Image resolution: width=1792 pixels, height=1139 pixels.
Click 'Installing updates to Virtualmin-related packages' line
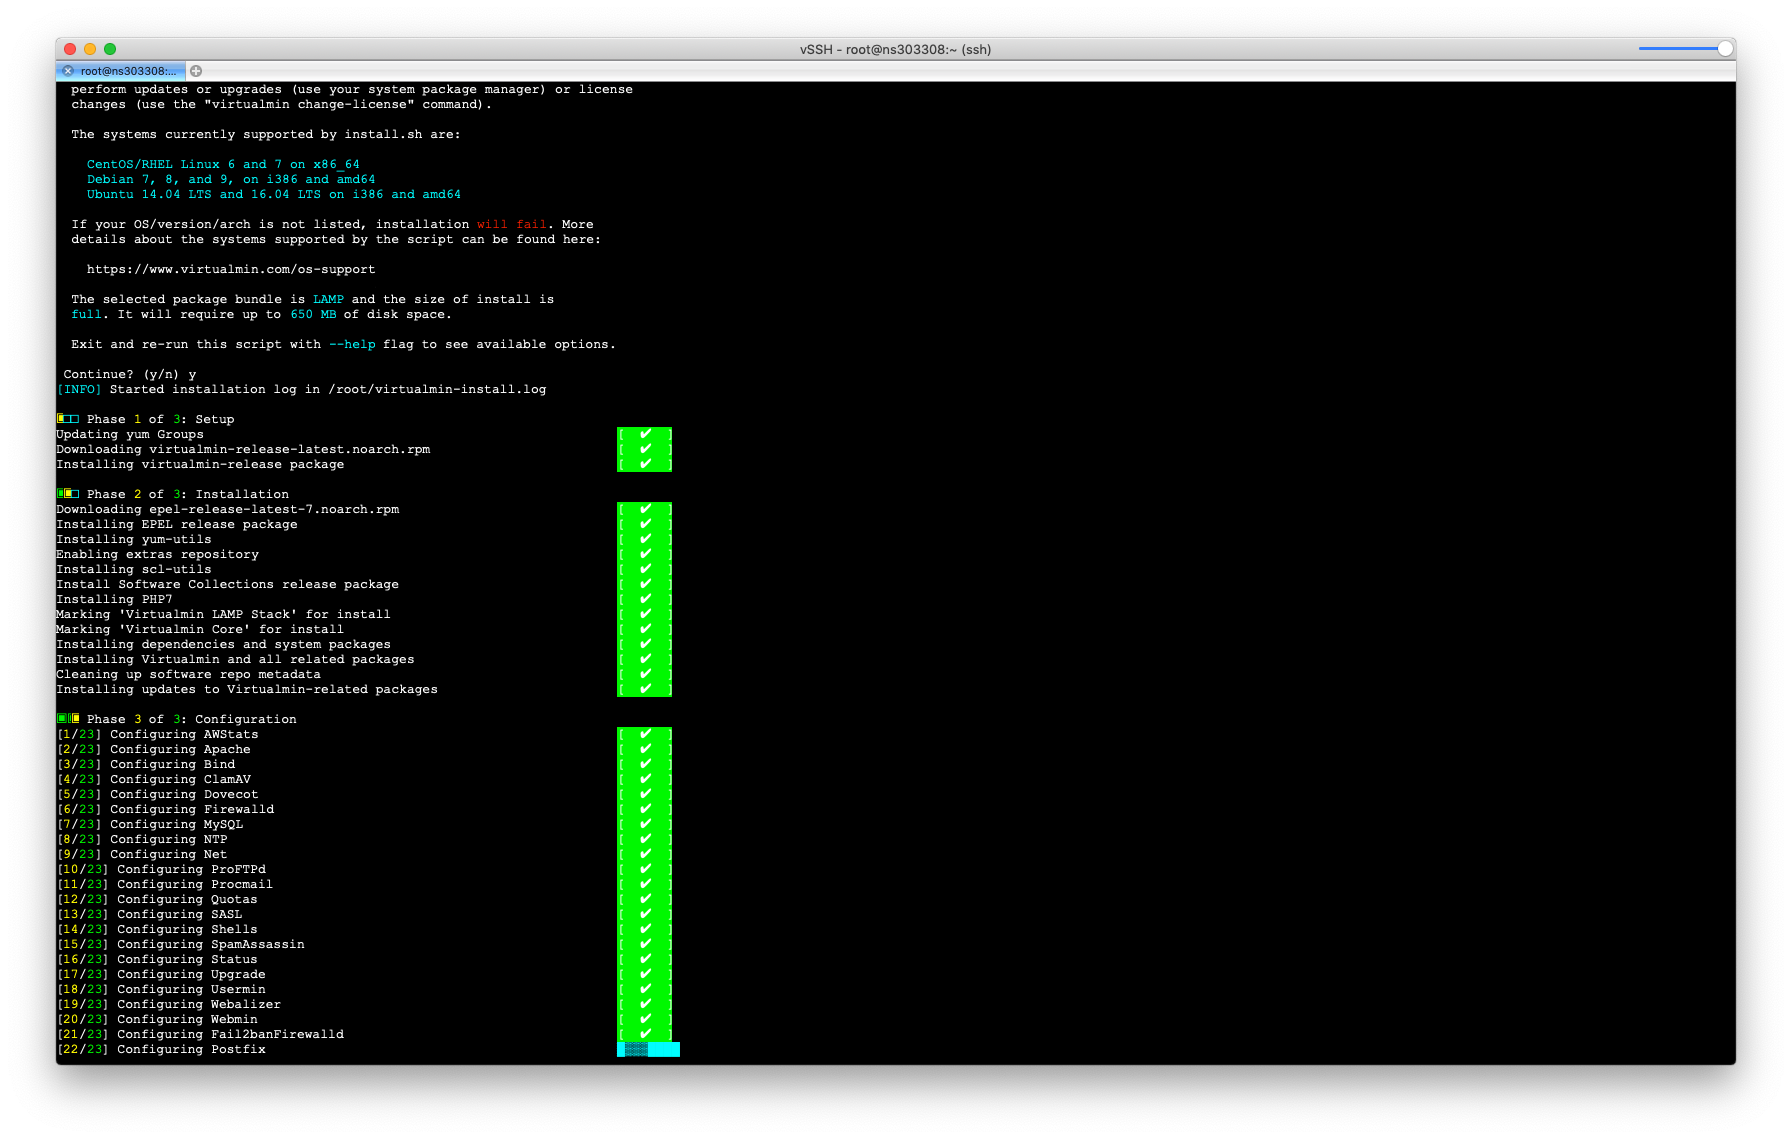[x=247, y=689]
